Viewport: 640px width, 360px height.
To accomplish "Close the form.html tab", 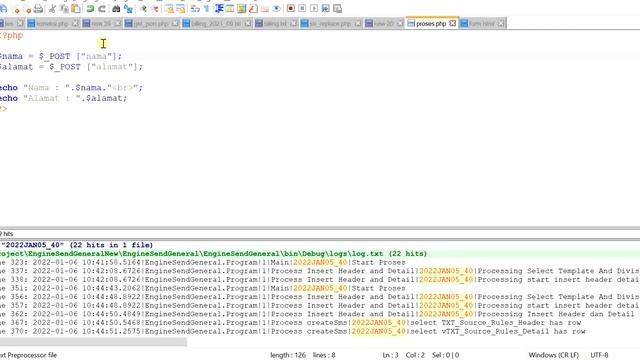I will [501, 24].
